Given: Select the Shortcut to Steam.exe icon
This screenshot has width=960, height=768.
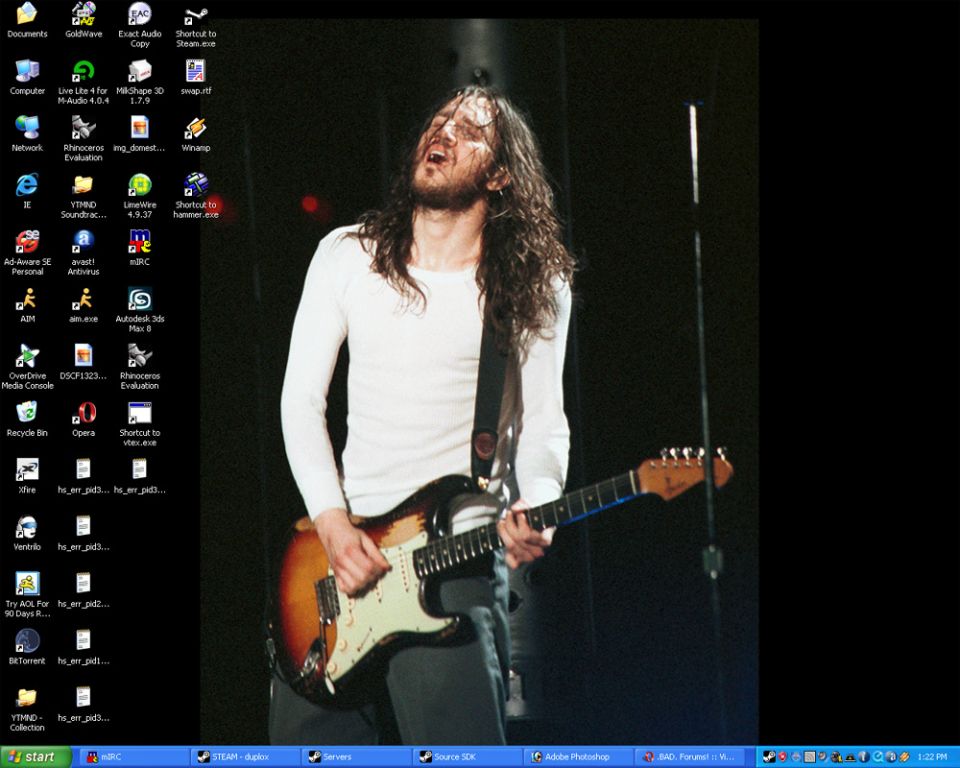Looking at the screenshot, I should [196, 24].
